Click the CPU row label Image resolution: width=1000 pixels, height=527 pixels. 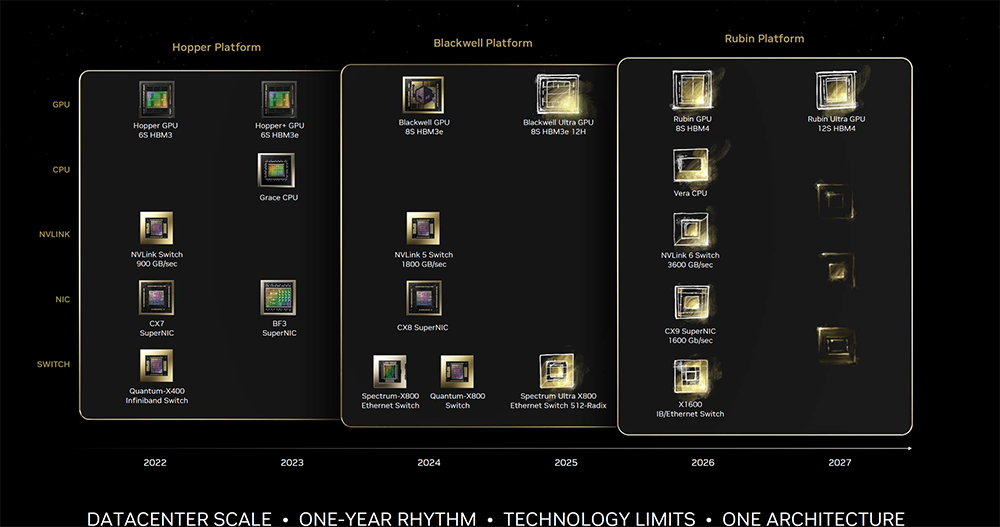(x=61, y=170)
